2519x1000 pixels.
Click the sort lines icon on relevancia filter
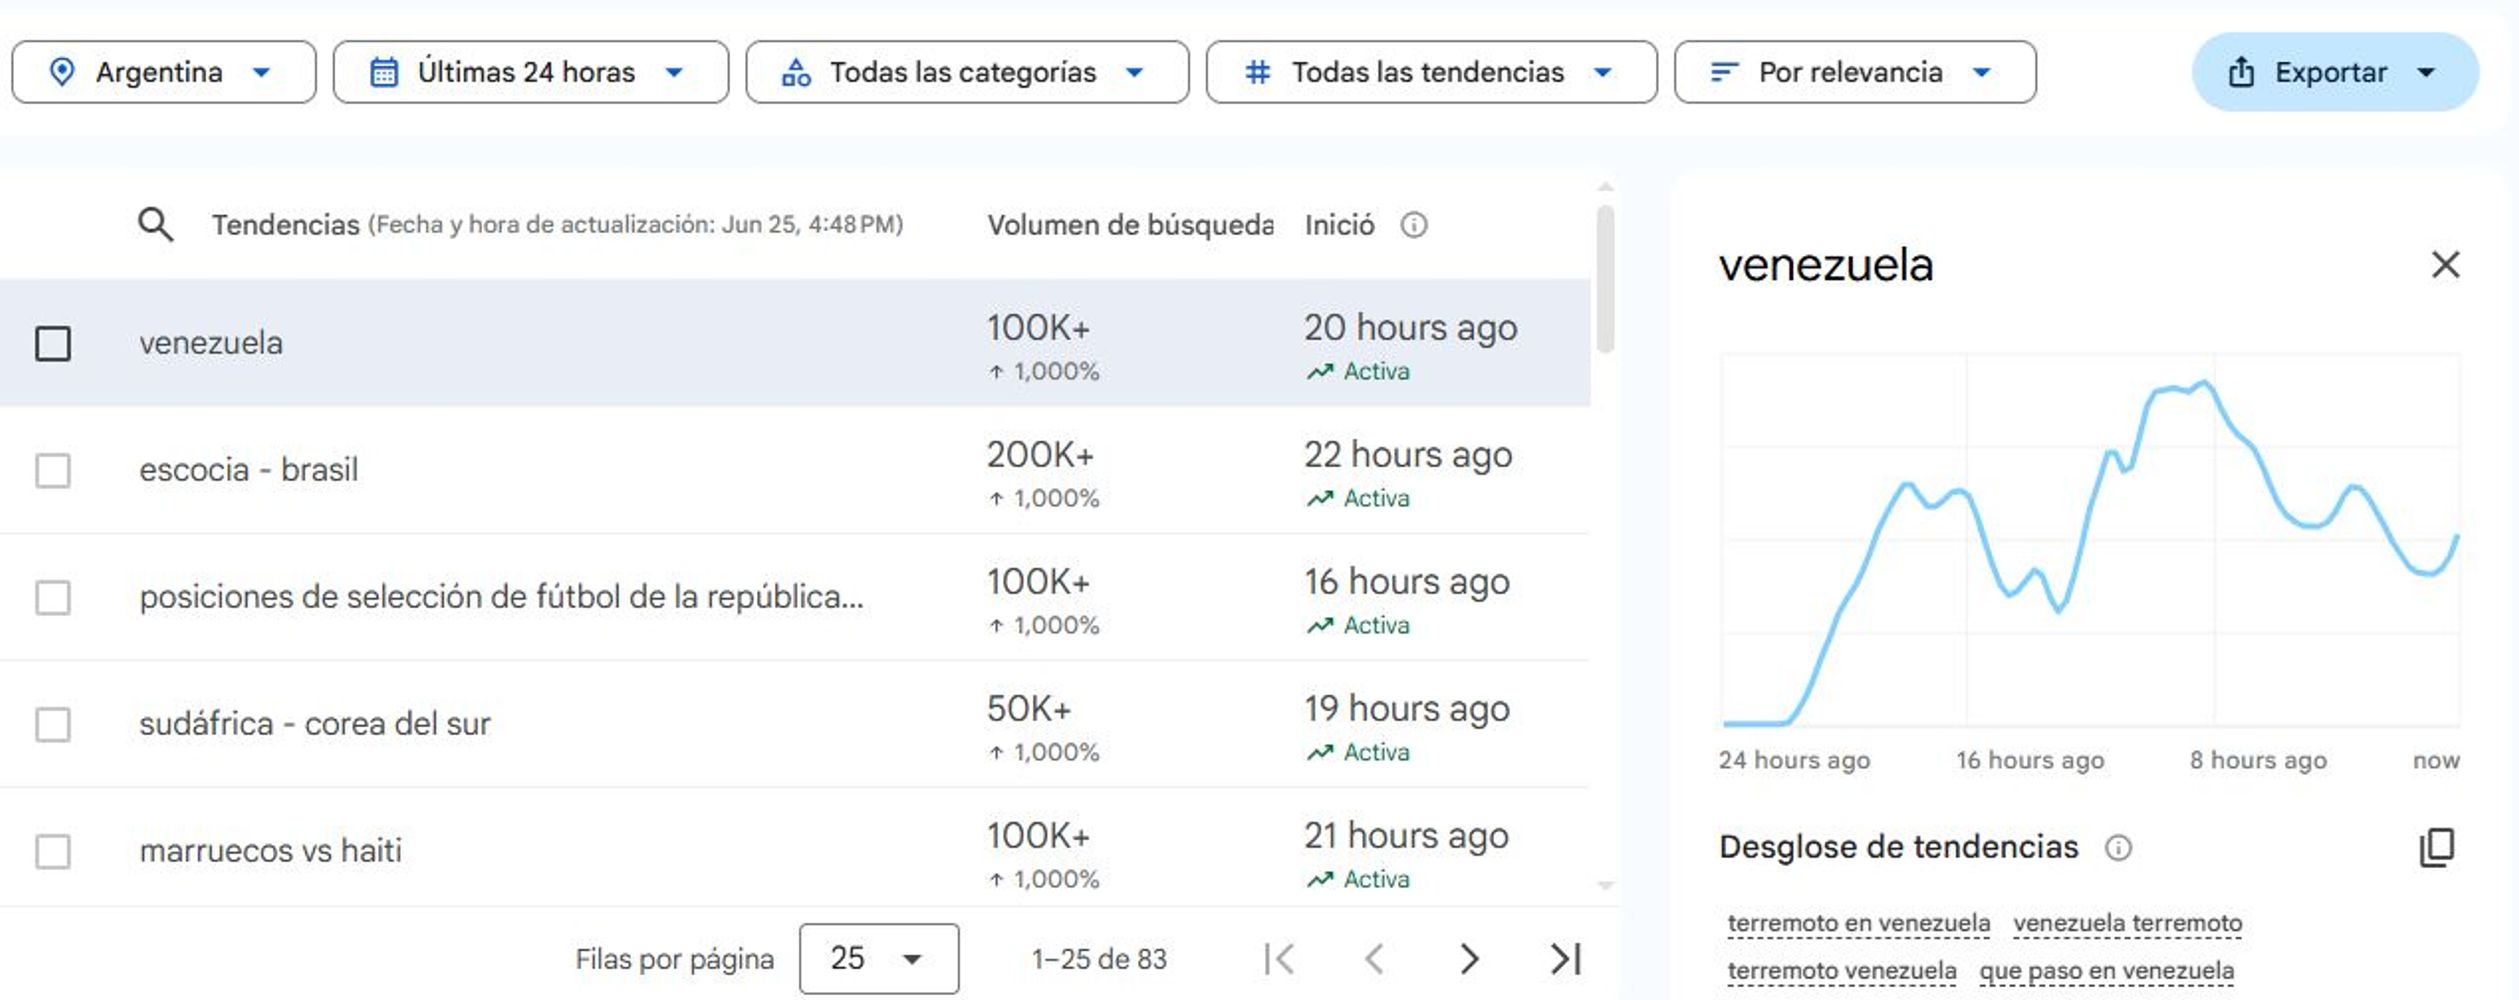(x=1724, y=72)
